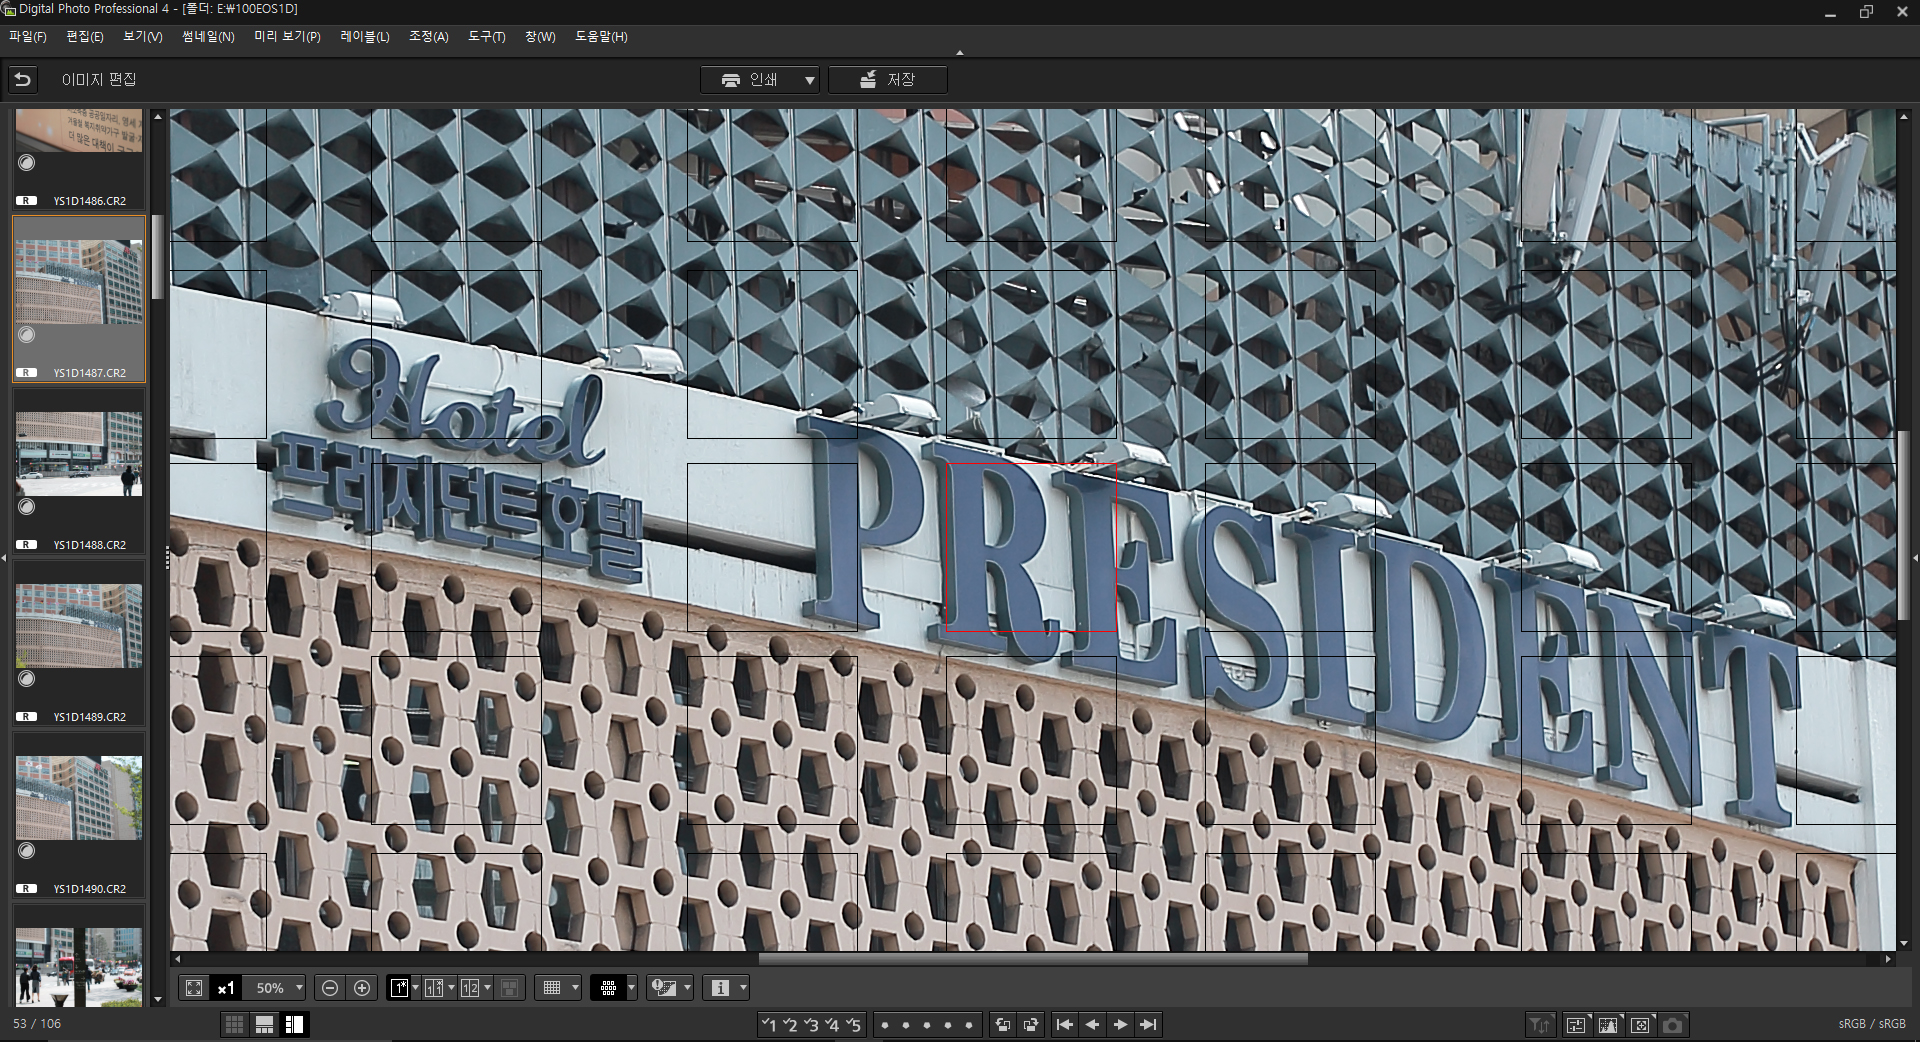1920x1042 pixels.
Task: Open highlight/shadow warning dropdown arrow
Action: (x=687, y=988)
